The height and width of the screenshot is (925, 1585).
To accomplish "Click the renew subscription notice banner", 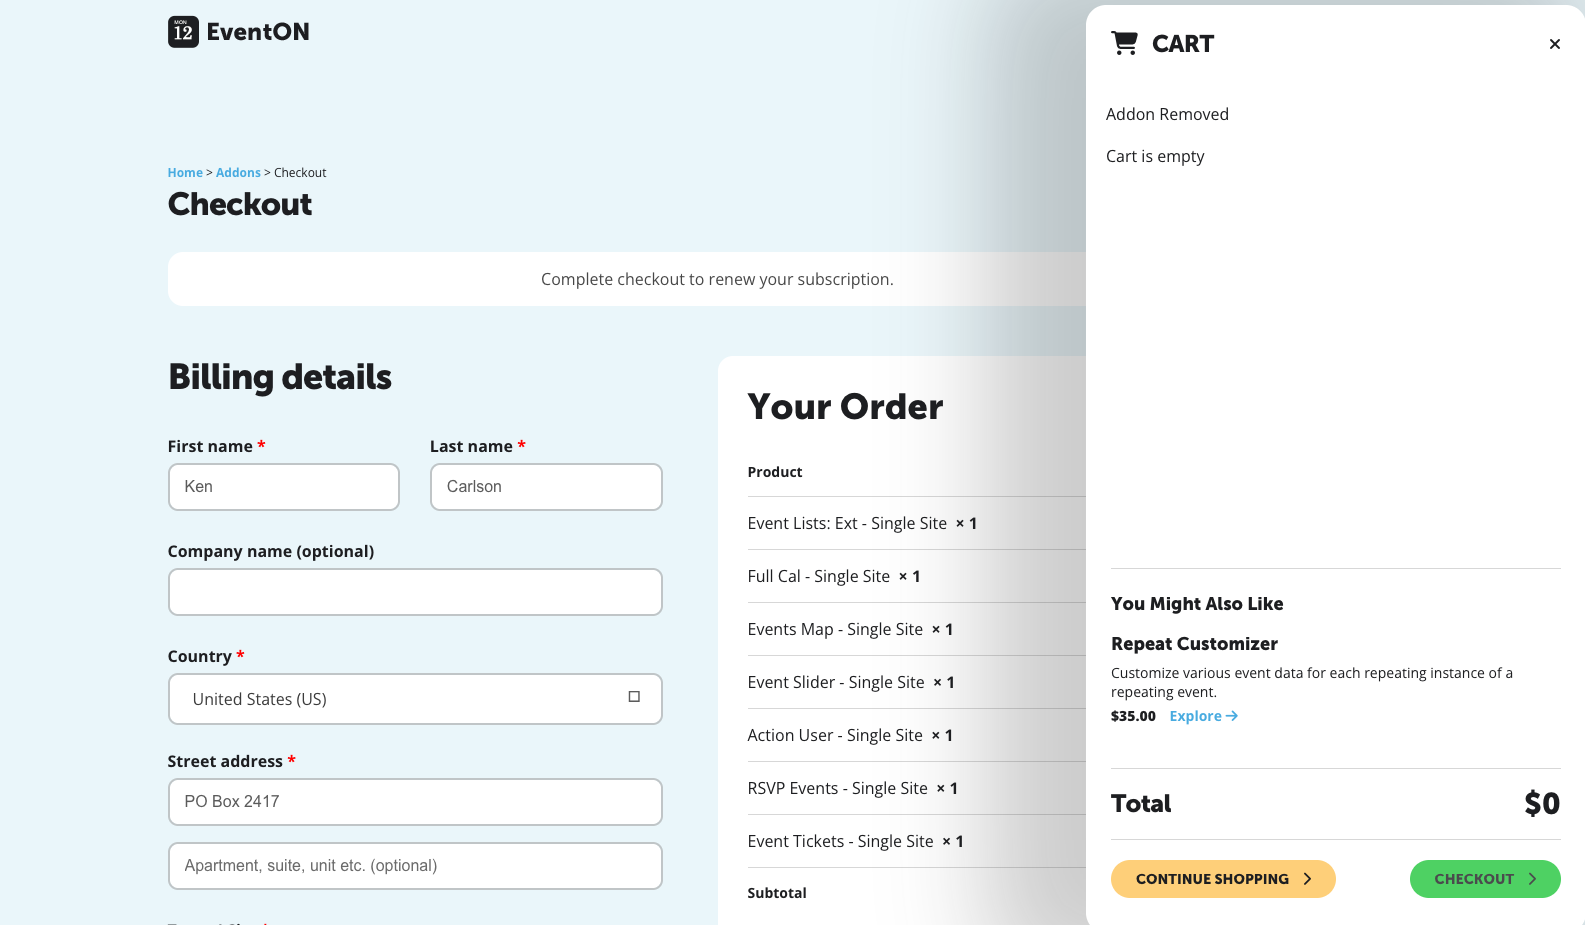I will pos(627,279).
